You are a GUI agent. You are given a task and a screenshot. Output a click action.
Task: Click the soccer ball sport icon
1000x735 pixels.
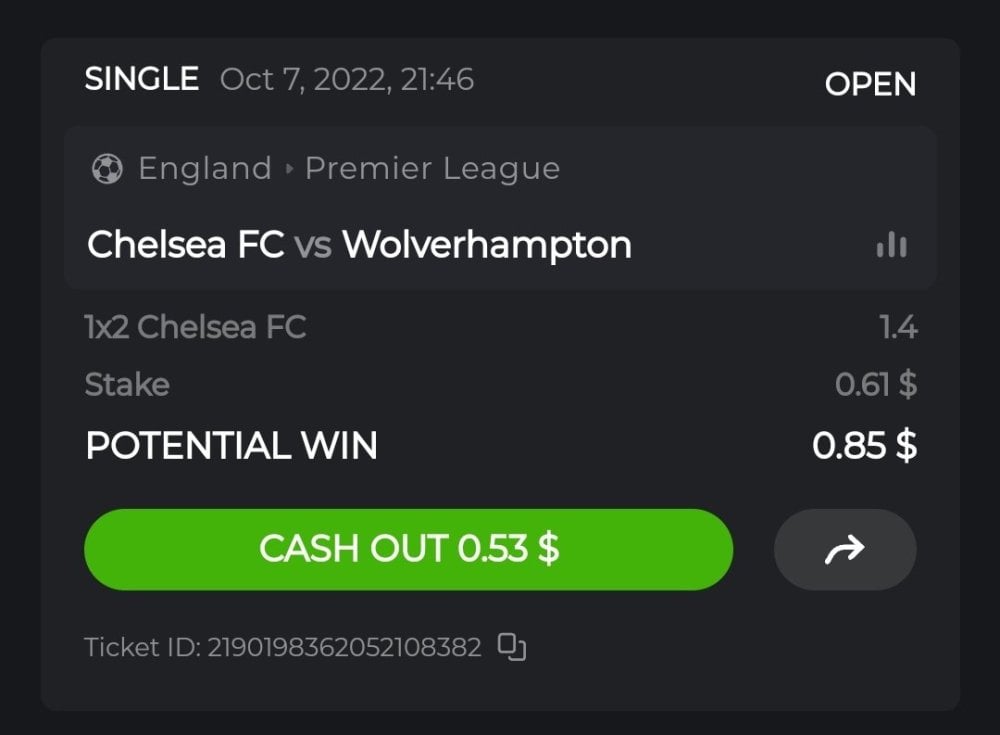coord(106,169)
